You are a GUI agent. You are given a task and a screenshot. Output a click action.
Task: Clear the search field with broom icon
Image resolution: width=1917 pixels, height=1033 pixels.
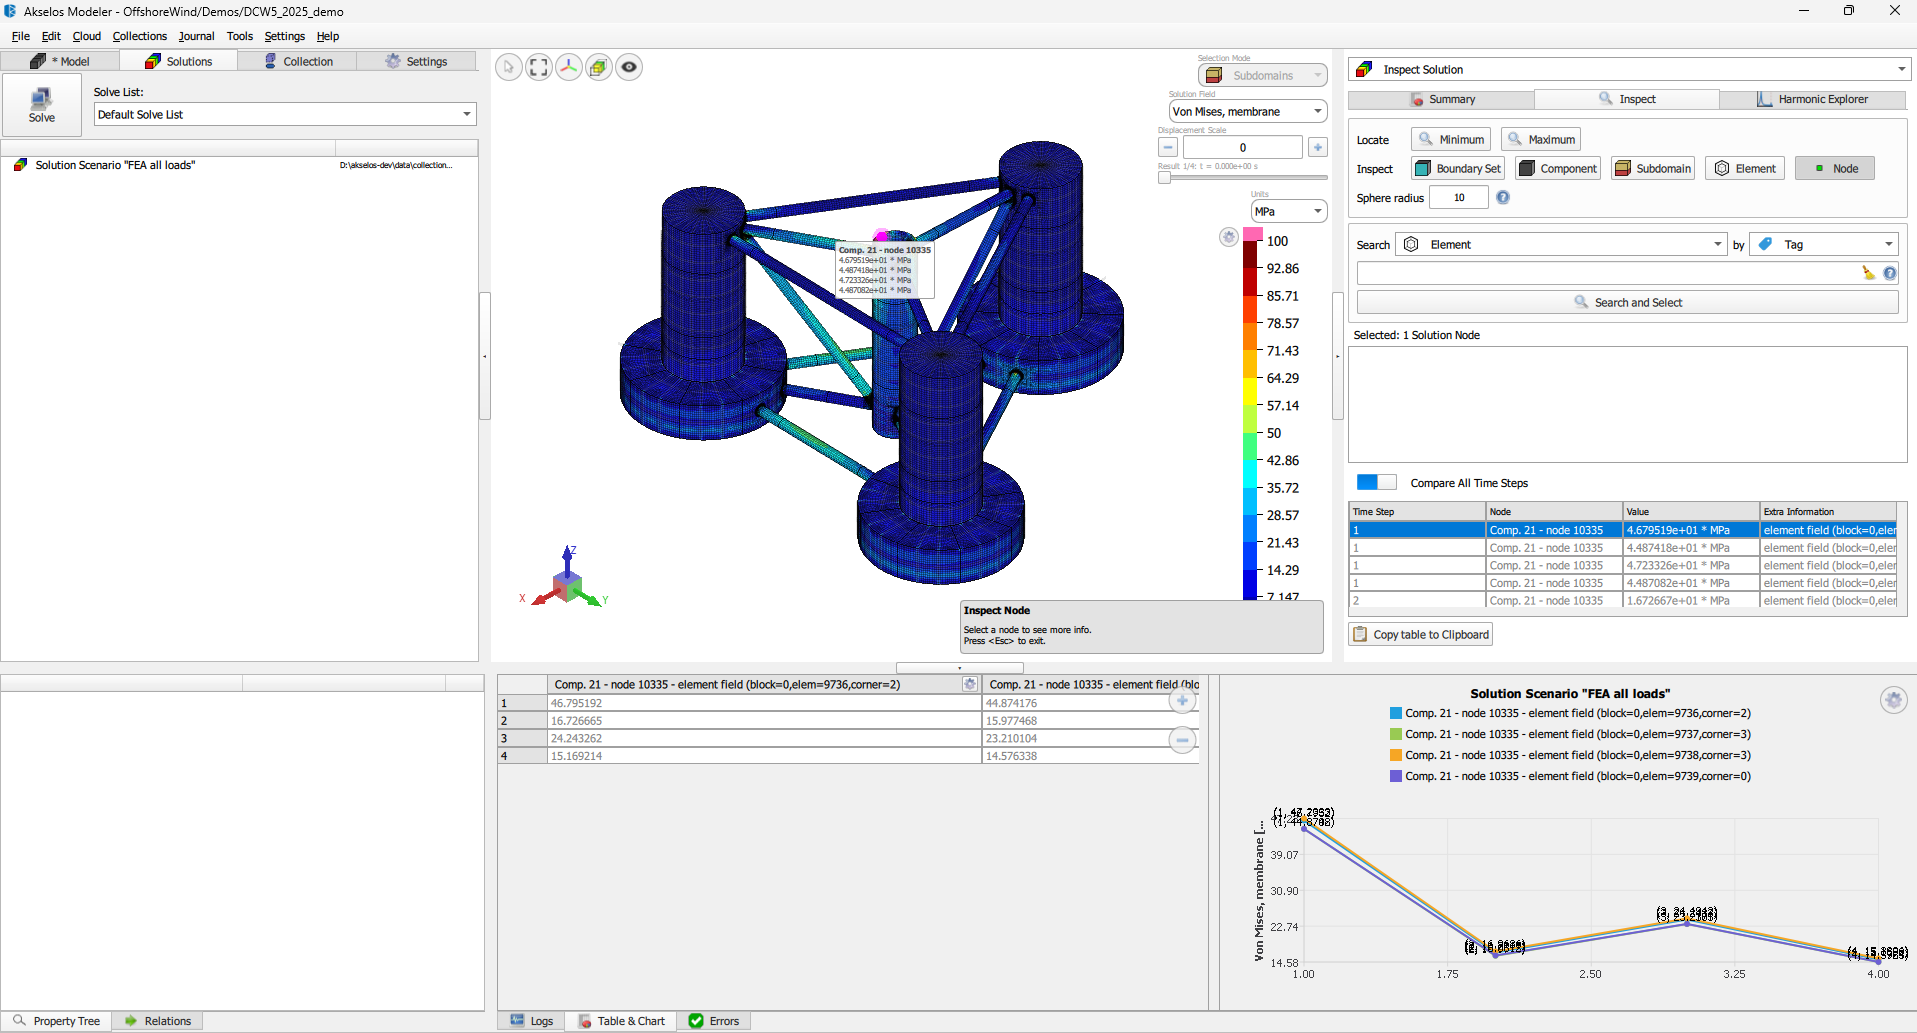point(1868,273)
